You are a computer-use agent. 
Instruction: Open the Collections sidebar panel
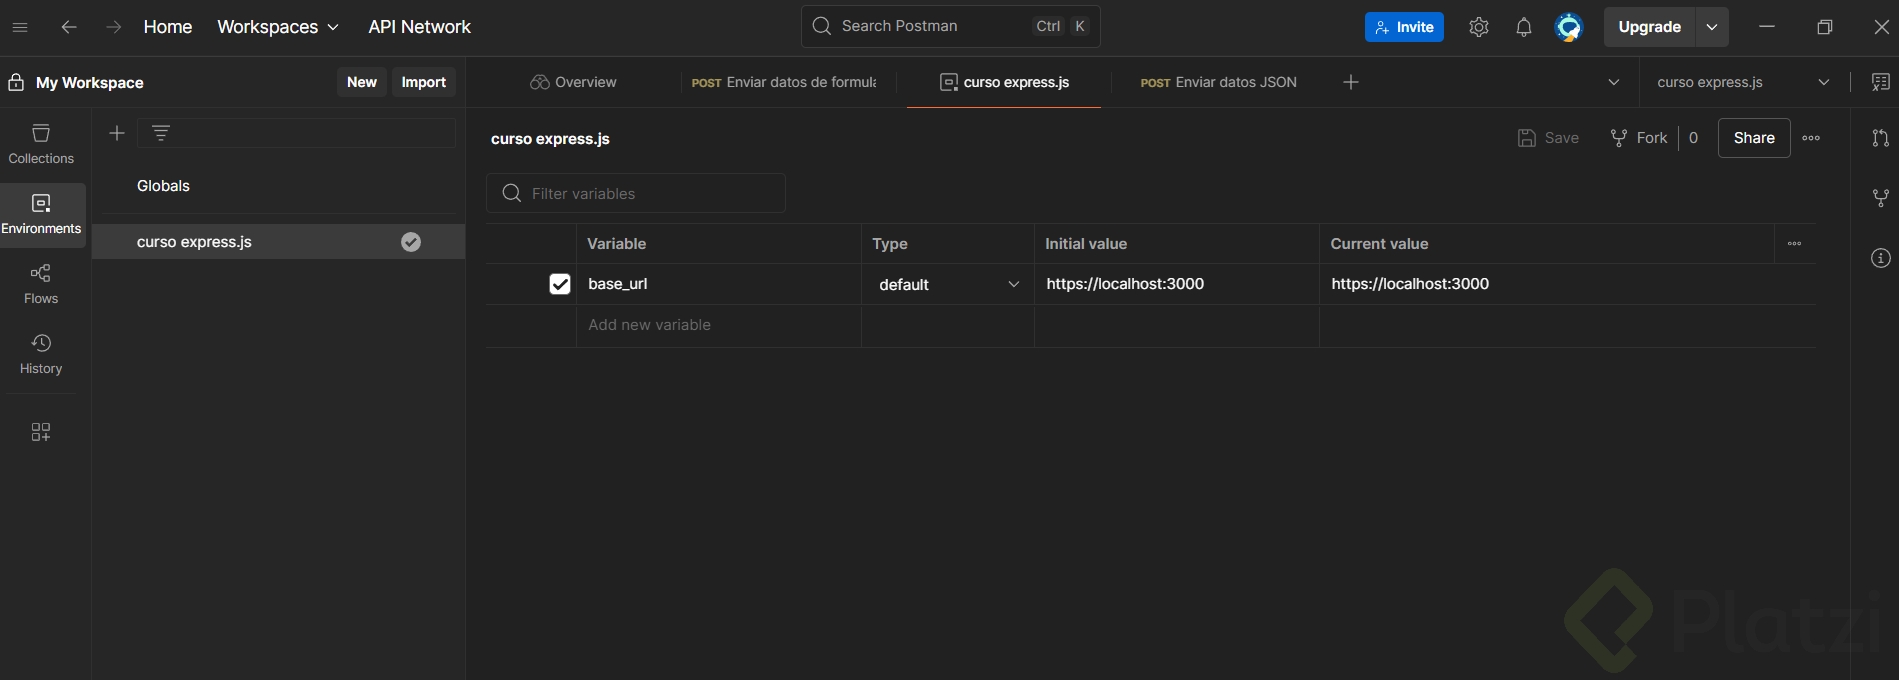tap(41, 144)
